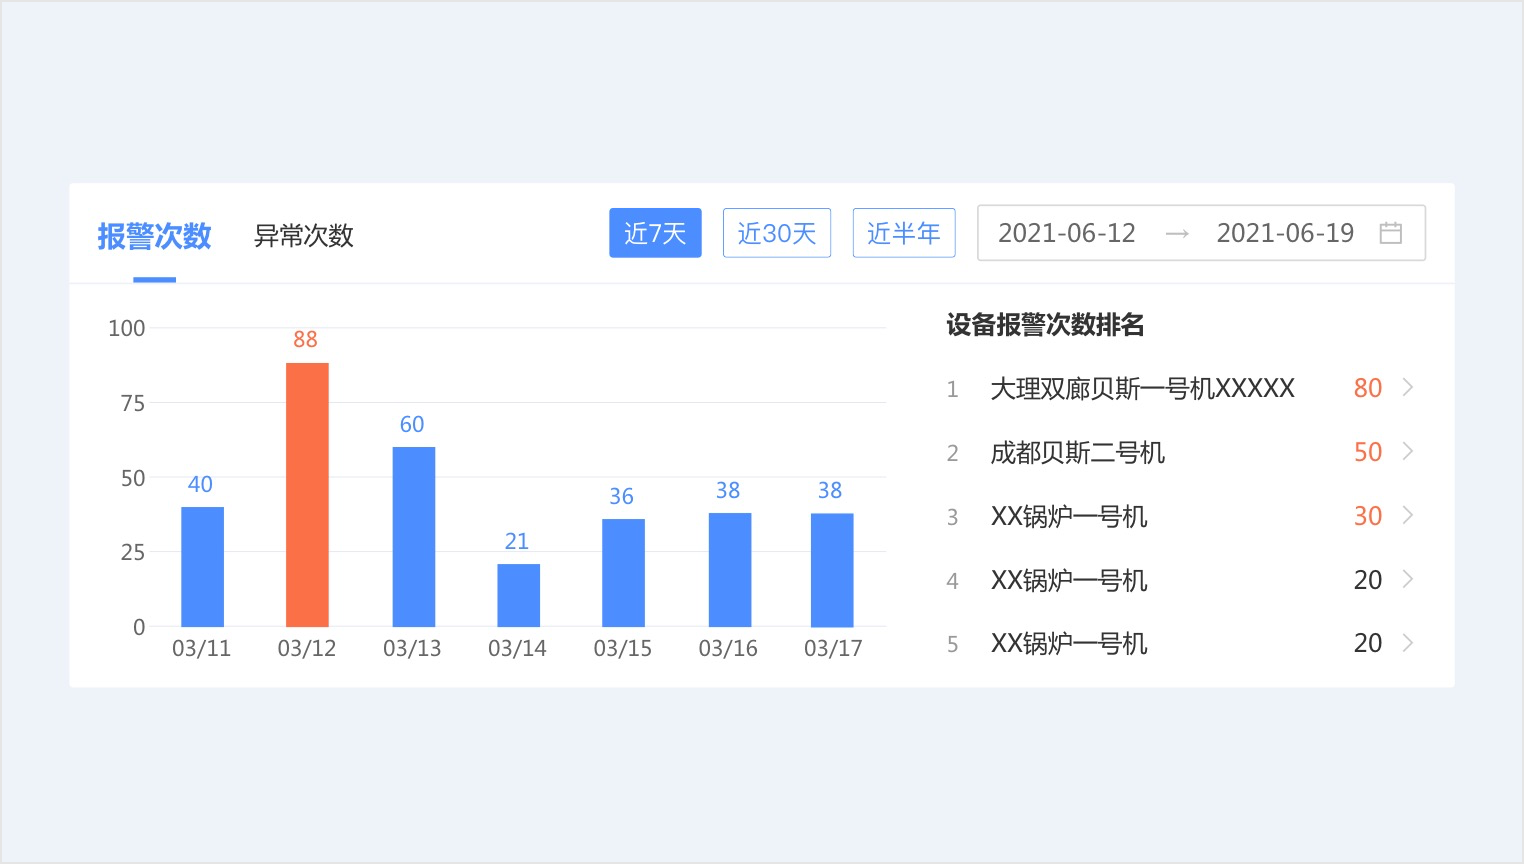Open 大理双廊贝斯一号机XXXXX device entry
This screenshot has height=864, width=1524.
1142,388
